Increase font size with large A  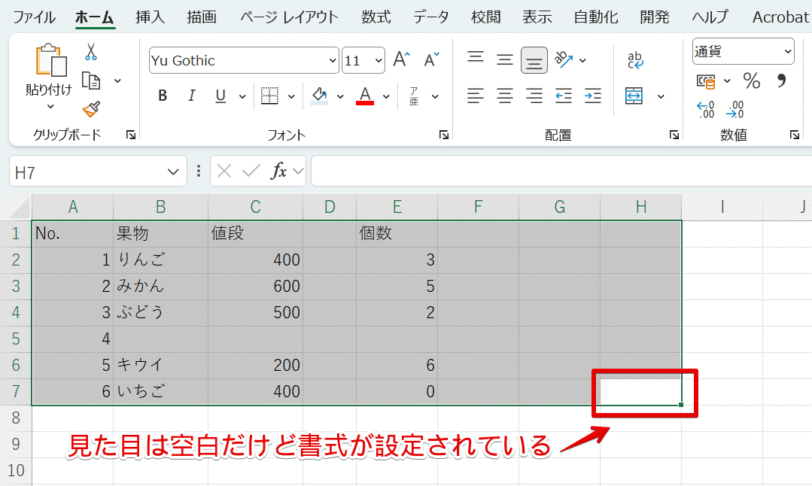401,60
